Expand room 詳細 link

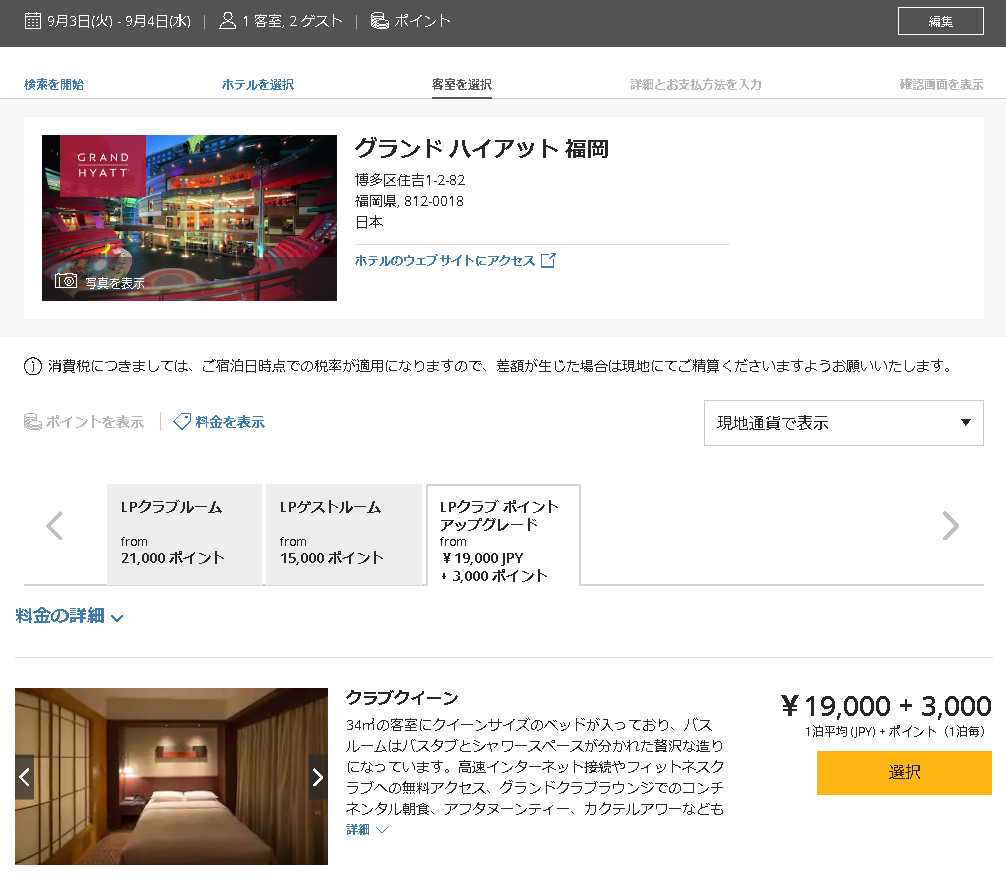coord(367,830)
